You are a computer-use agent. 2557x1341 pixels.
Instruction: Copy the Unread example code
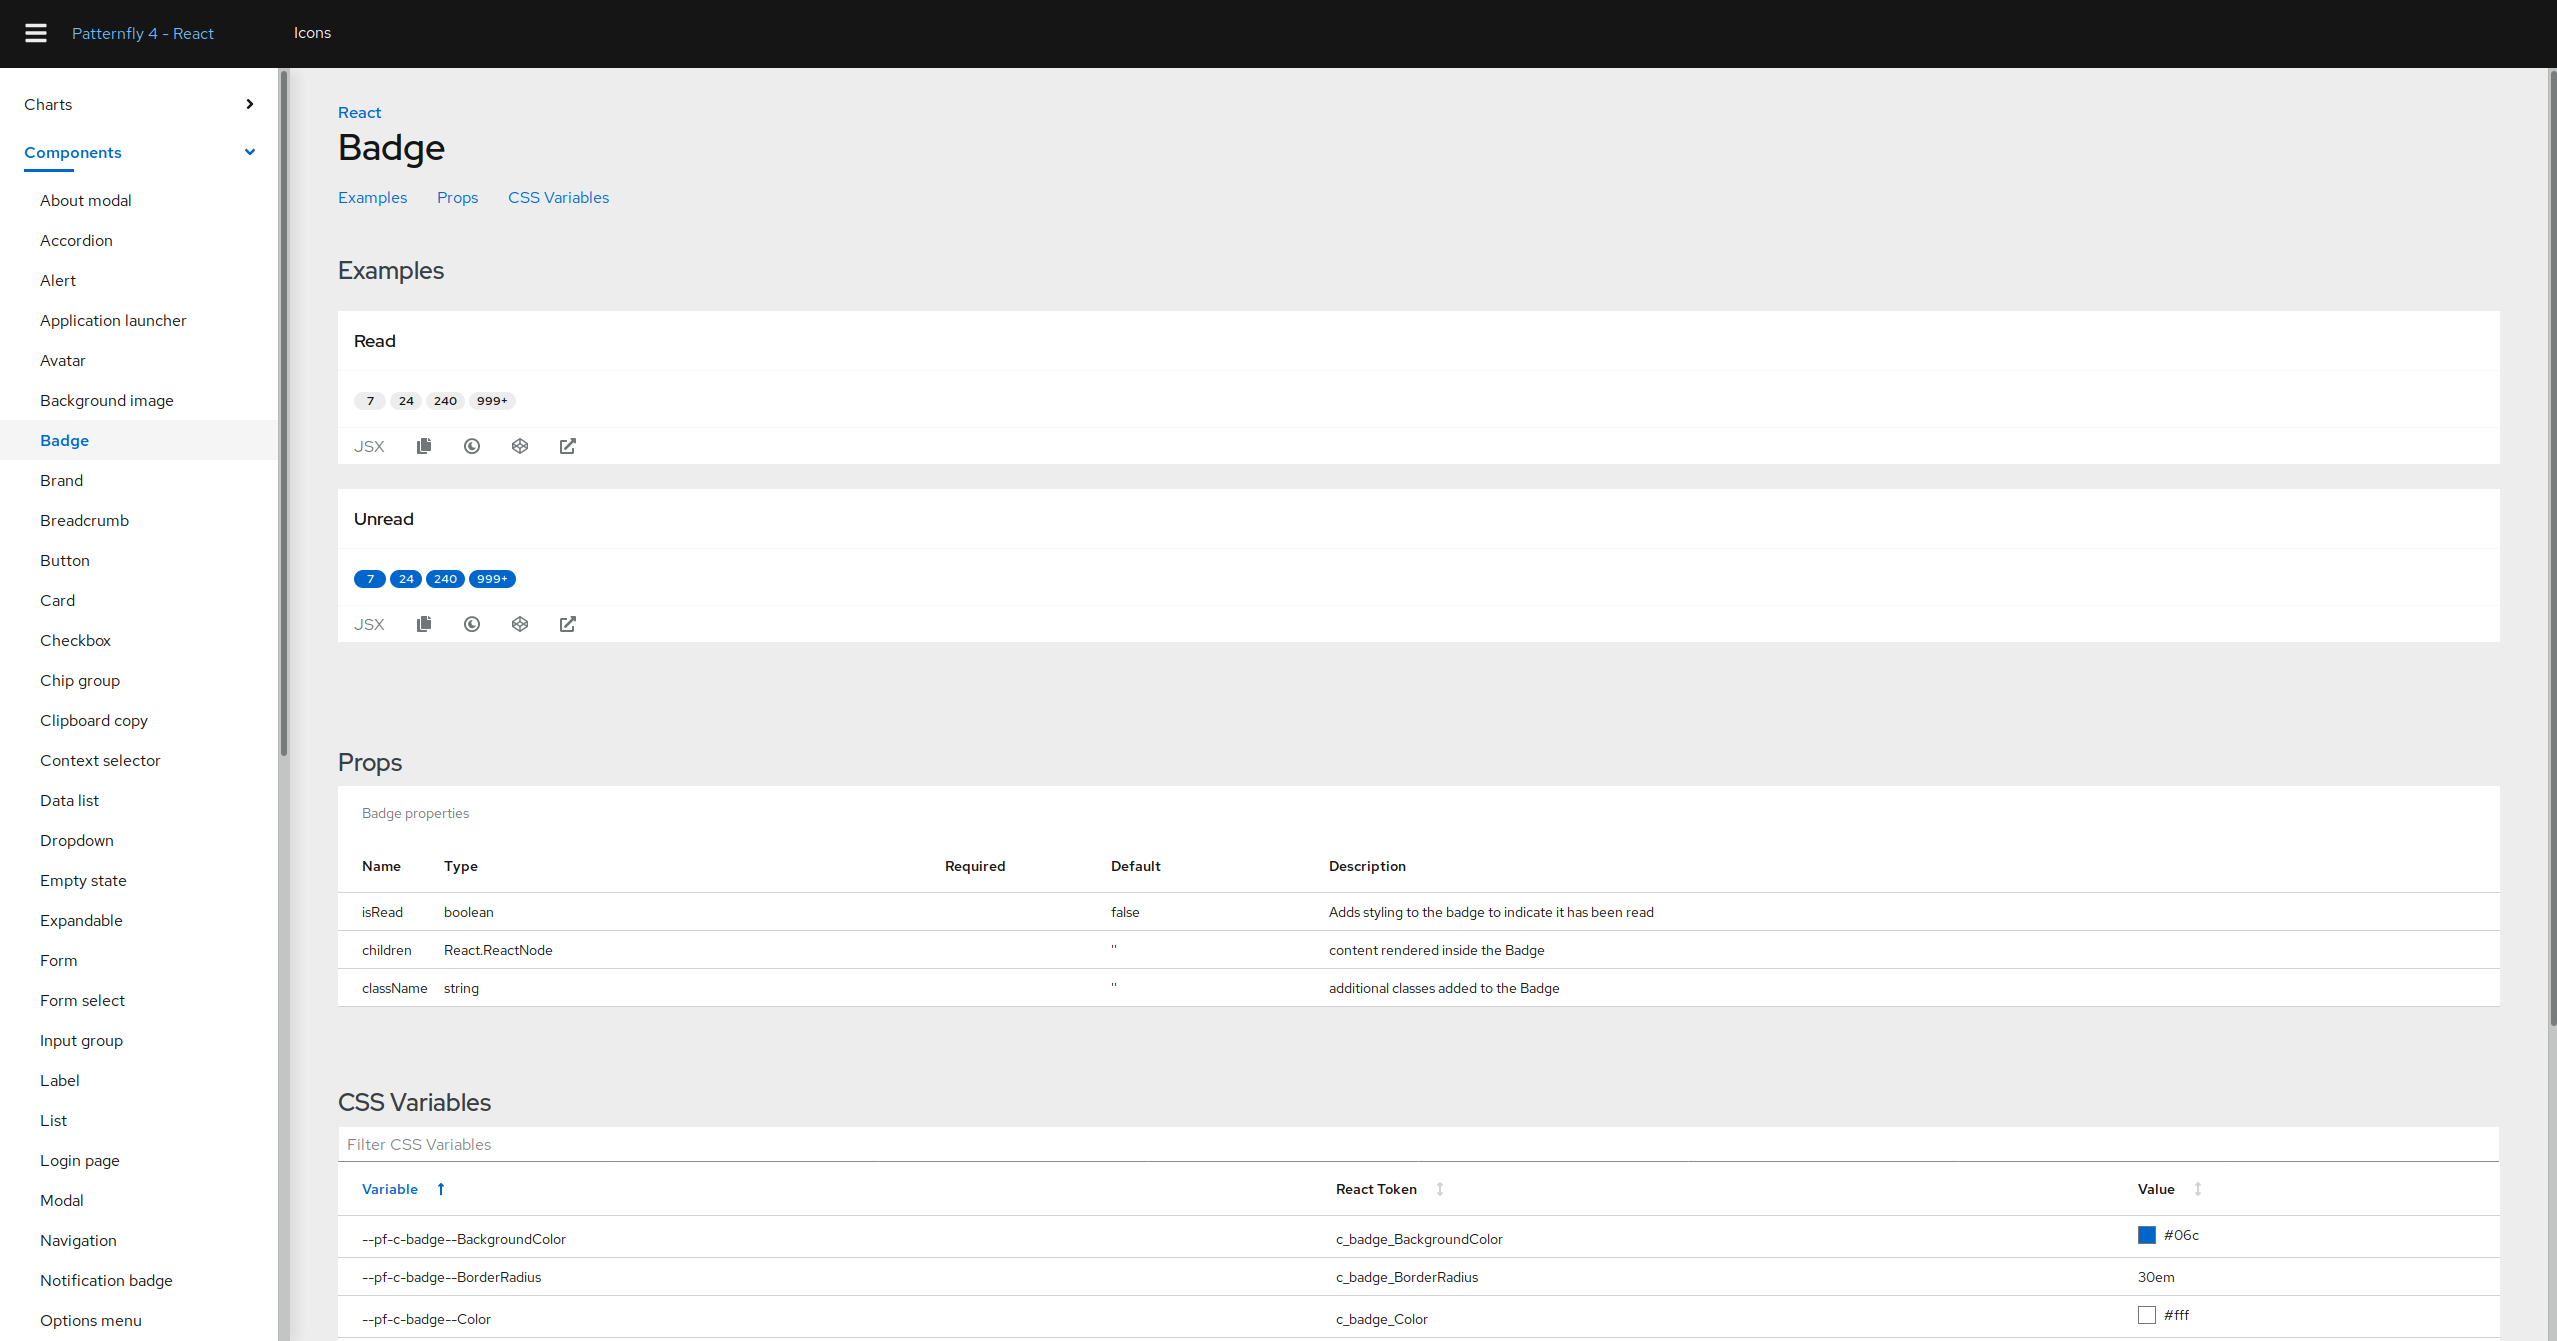(x=424, y=624)
